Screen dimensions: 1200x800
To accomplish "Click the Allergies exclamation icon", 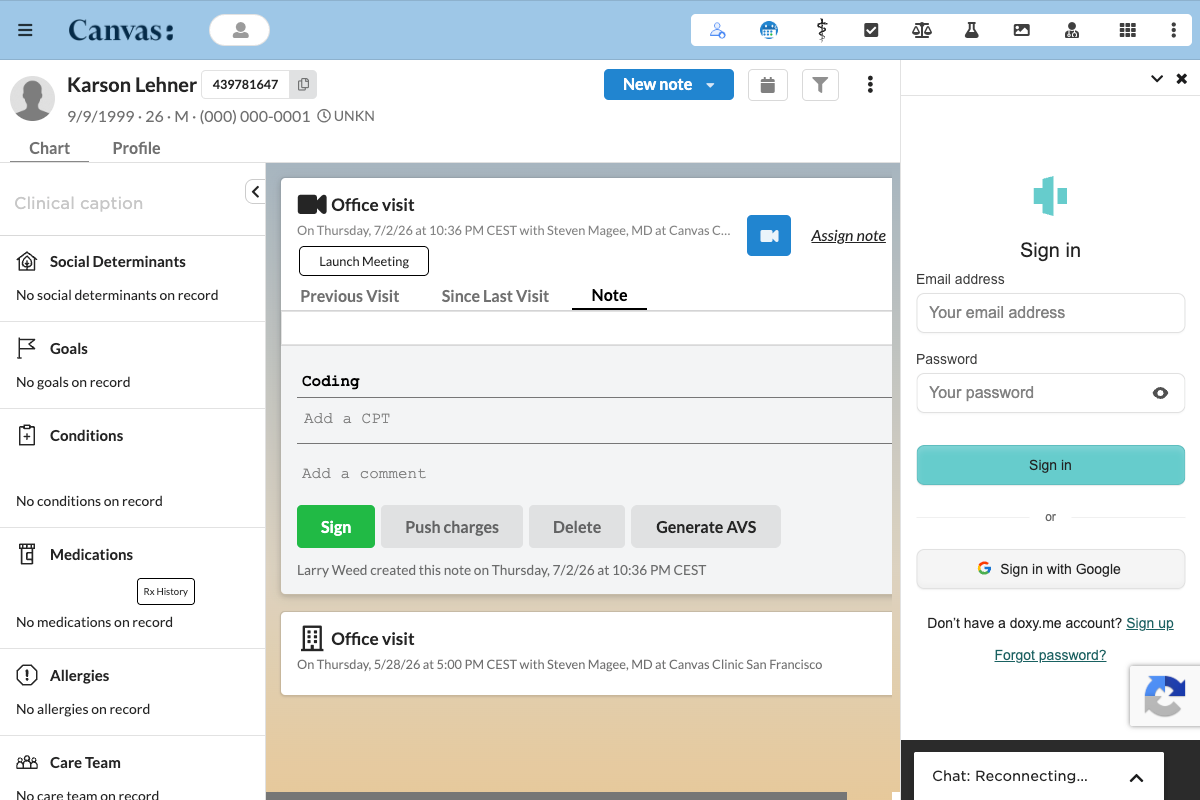I will (27, 676).
